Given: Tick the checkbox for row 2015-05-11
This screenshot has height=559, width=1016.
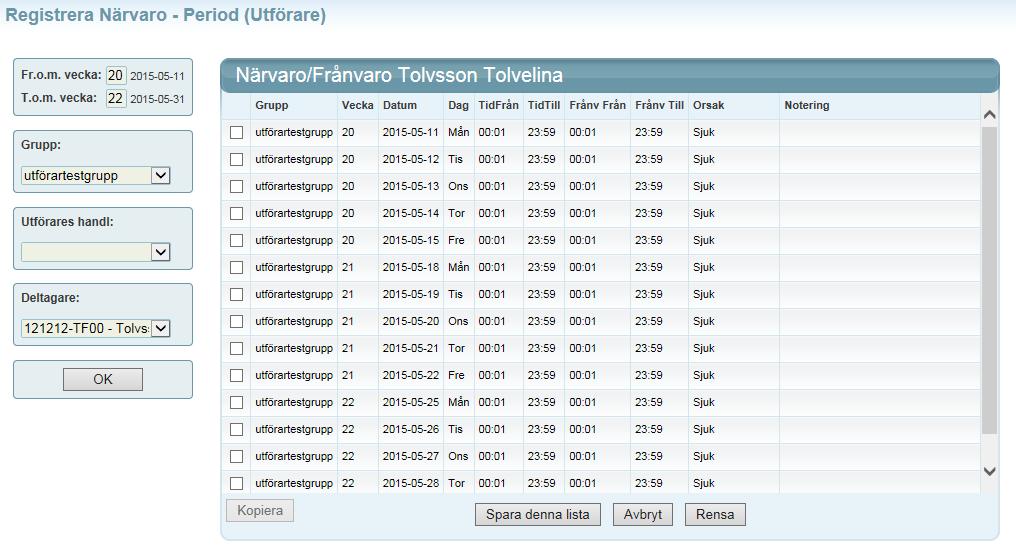Looking at the screenshot, I should [x=237, y=133].
